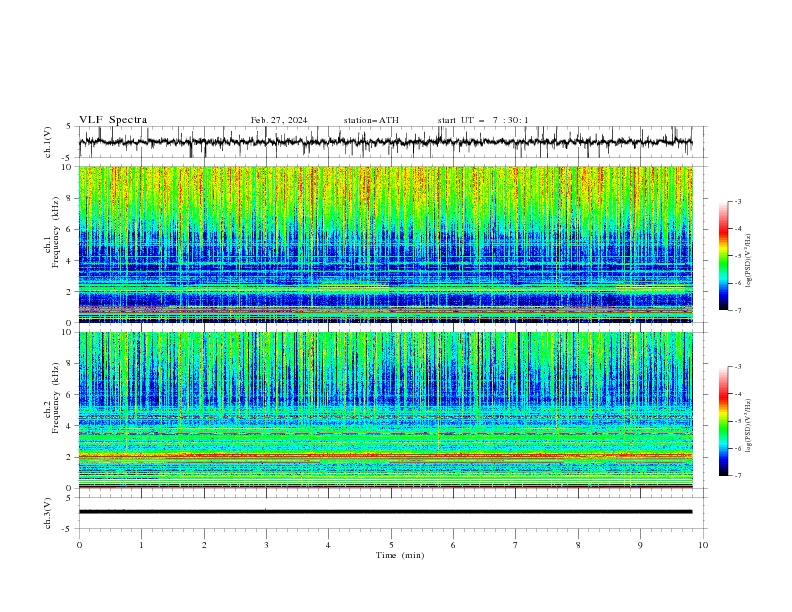This screenshot has width=792, height=612.
Task: Click the lower colorbar "log(PSD)(V²/Hz)" label
Action: 748,426
